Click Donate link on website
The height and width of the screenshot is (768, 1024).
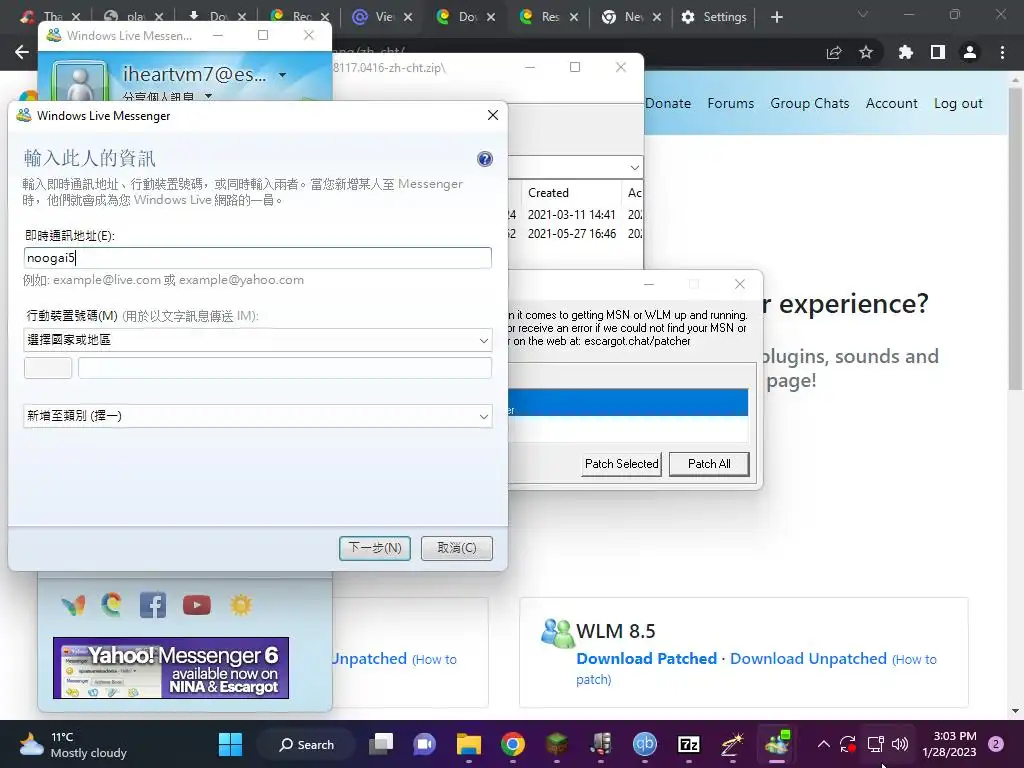[x=667, y=103]
